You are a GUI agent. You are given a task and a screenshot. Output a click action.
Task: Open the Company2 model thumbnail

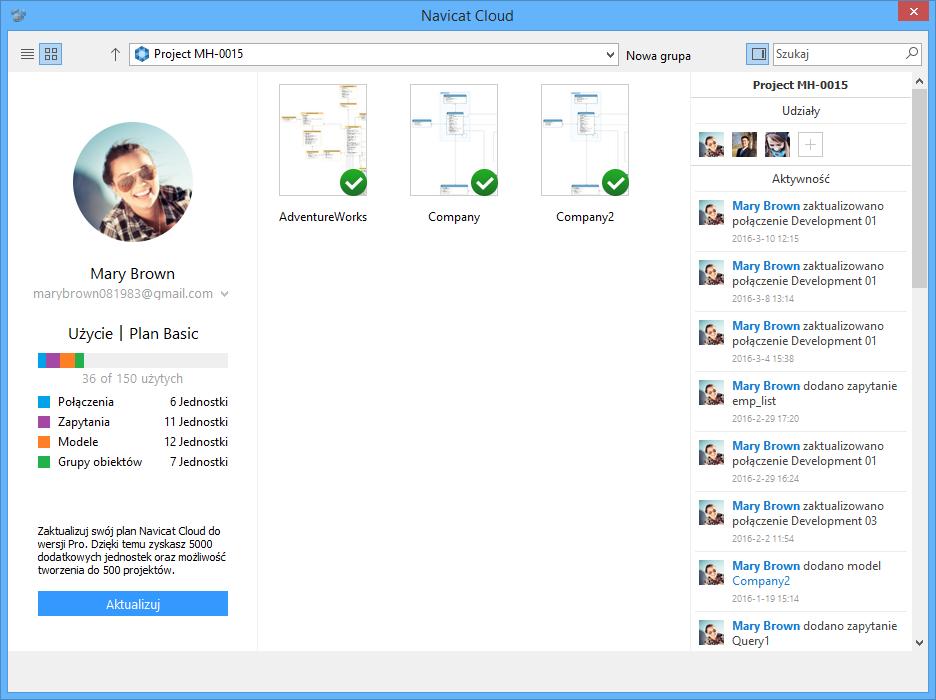click(585, 140)
